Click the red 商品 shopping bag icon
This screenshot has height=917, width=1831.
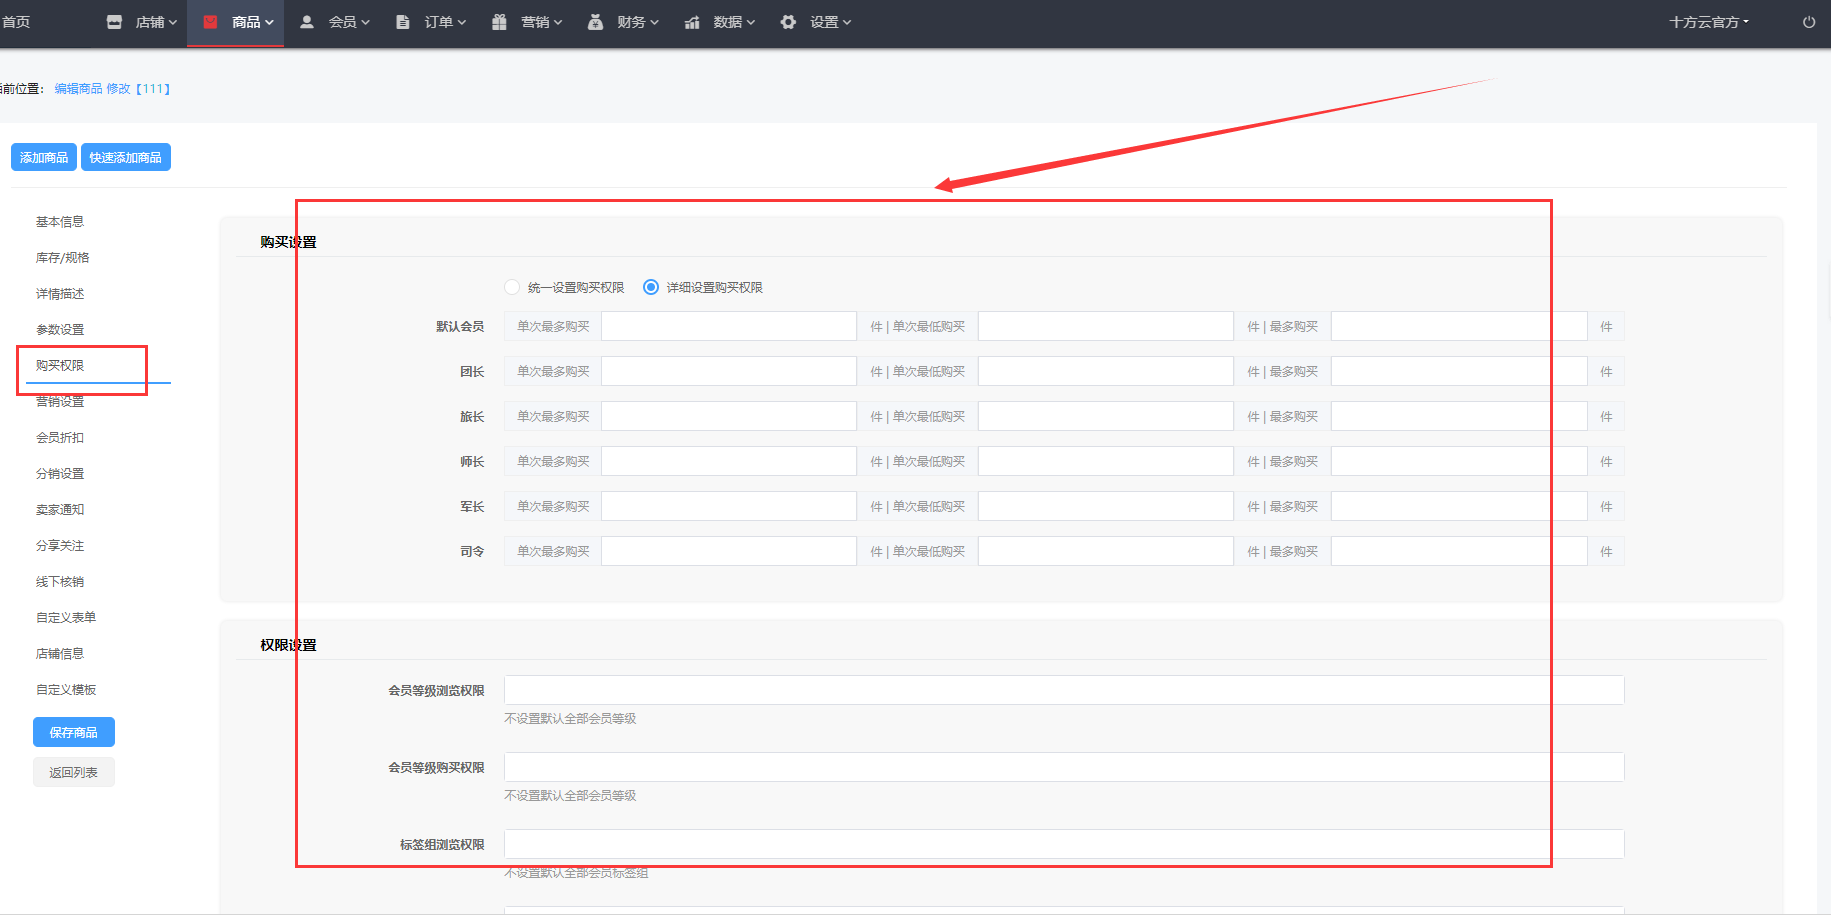(211, 22)
